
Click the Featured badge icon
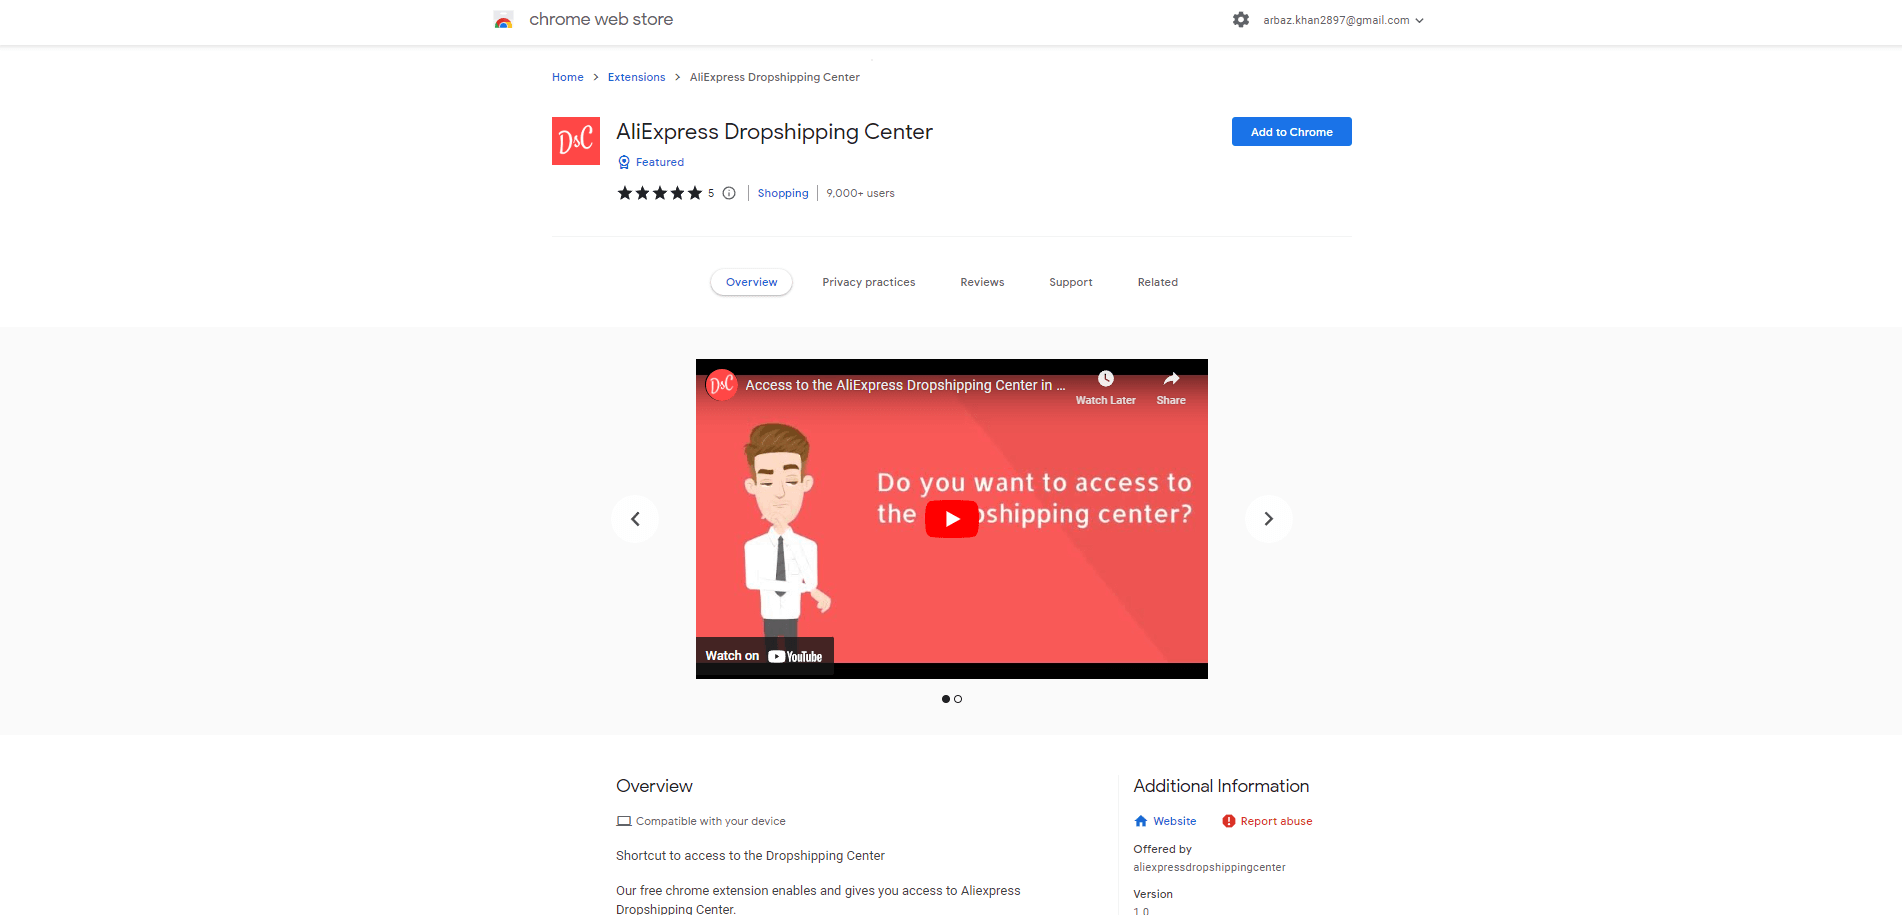click(624, 162)
